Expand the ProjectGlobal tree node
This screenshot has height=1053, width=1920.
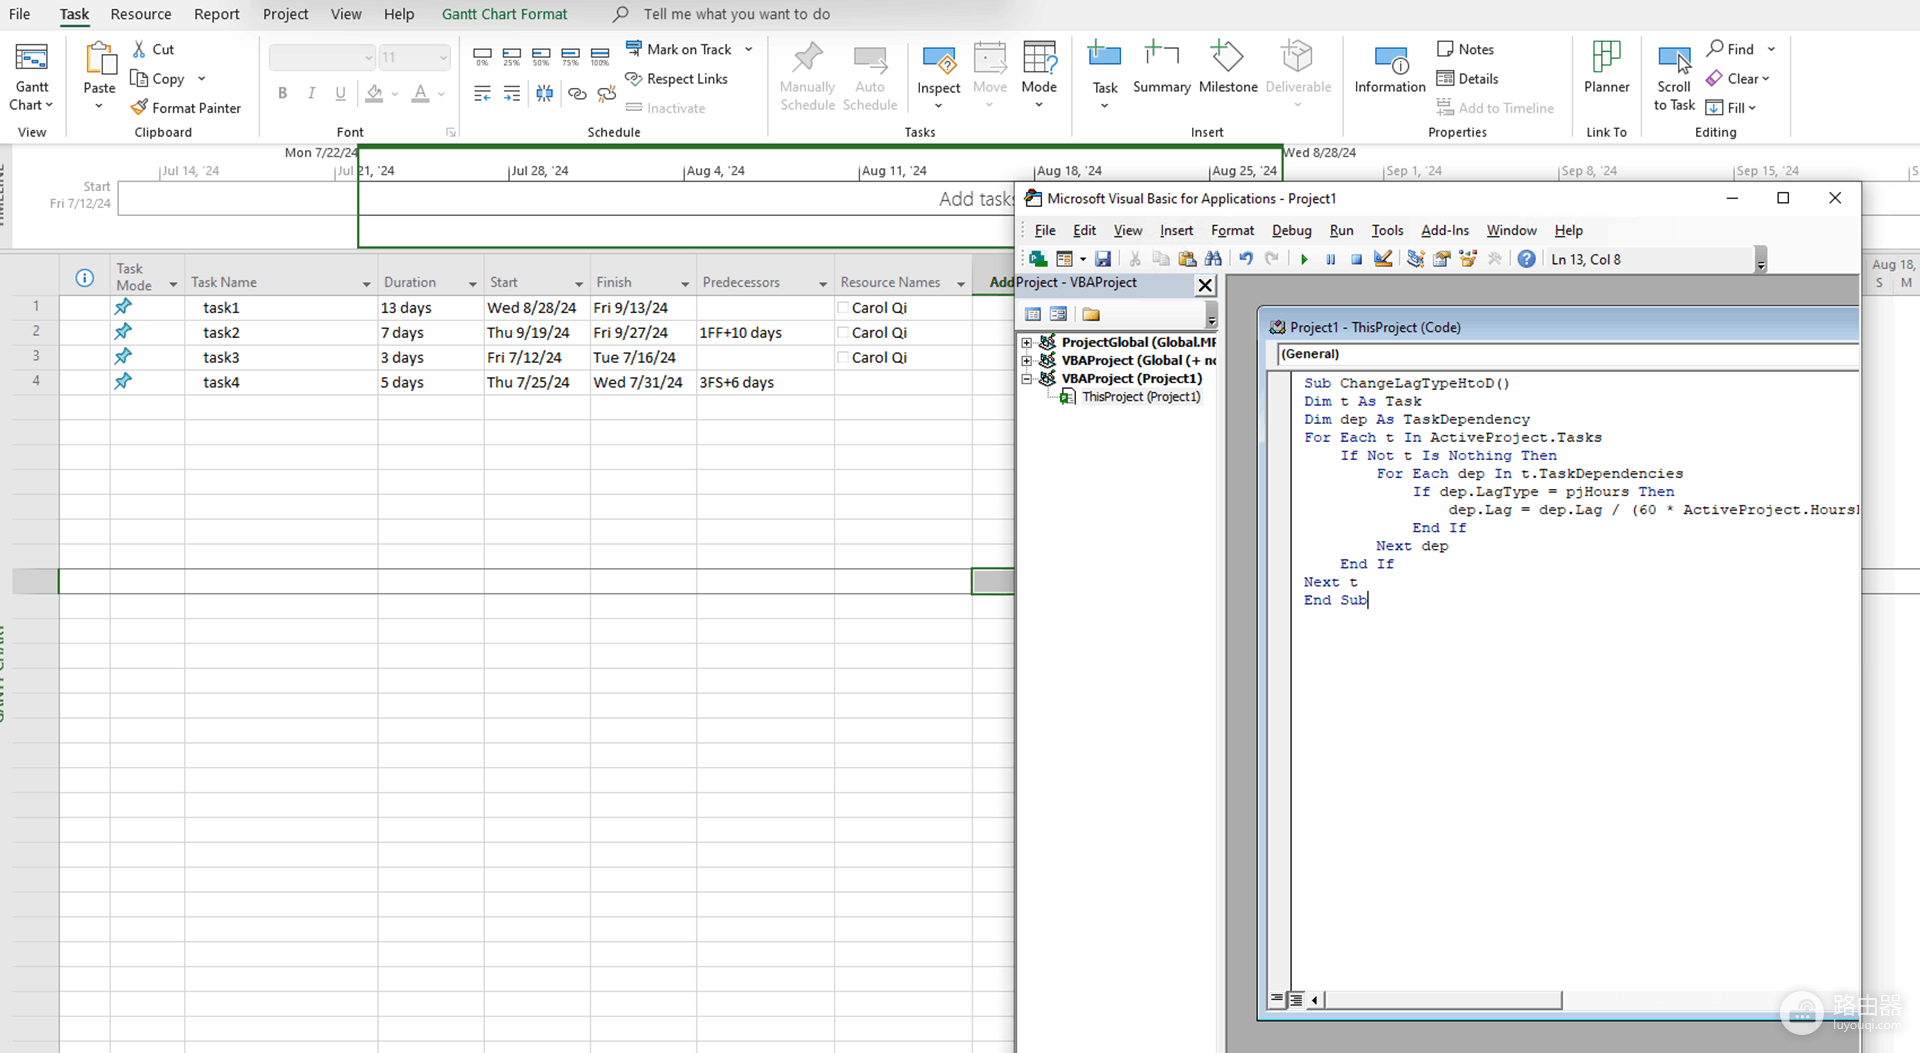[1027, 343]
